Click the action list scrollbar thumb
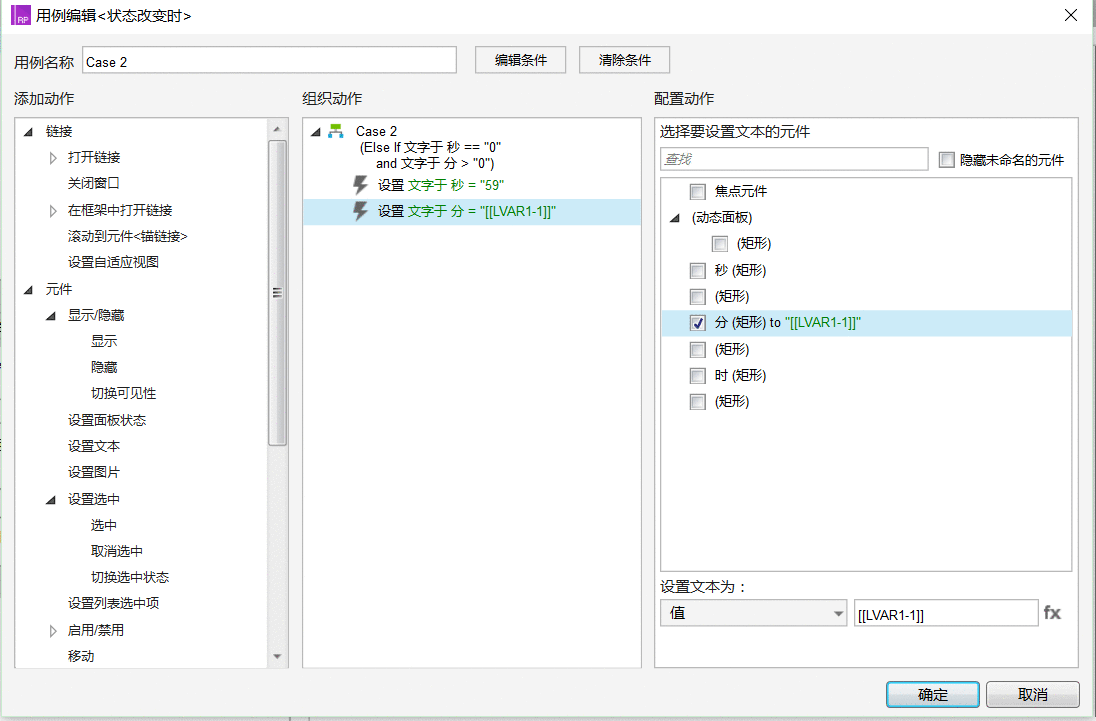This screenshot has height=721, width=1096. (x=277, y=293)
